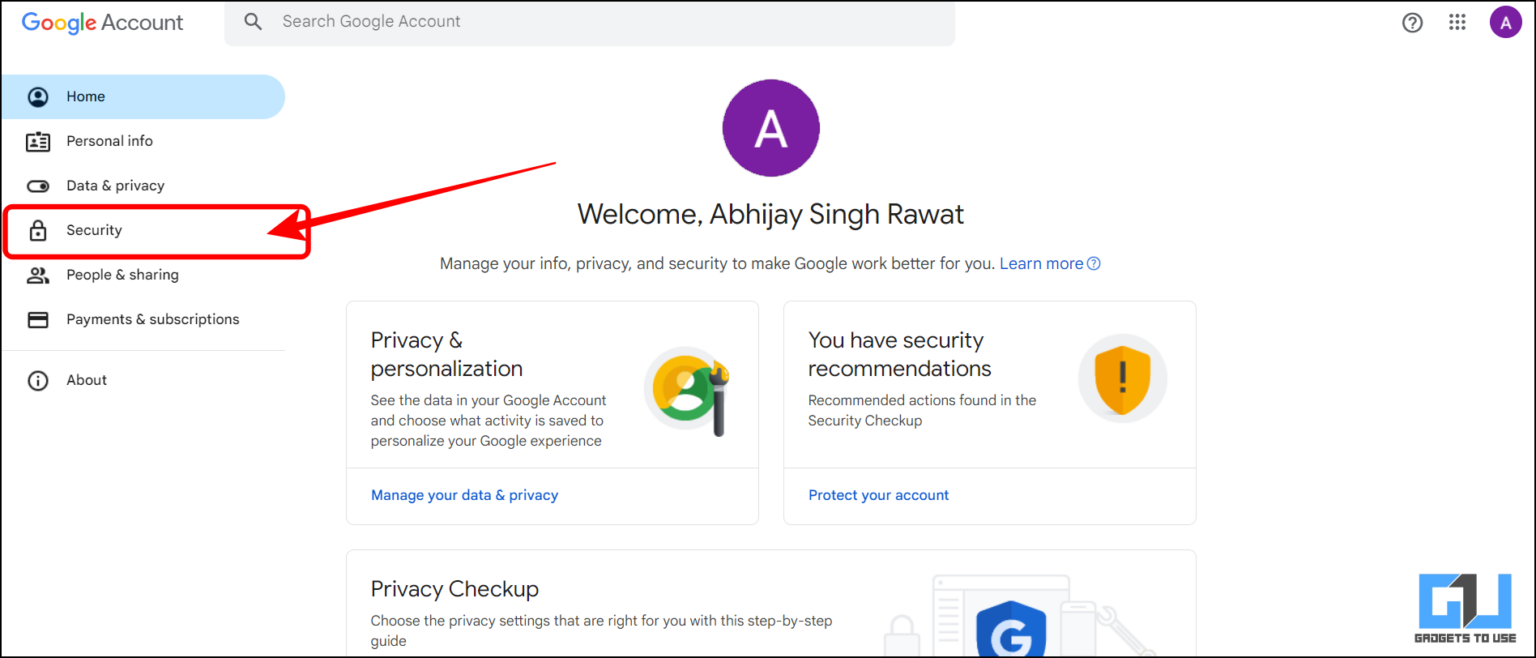Open the profile avatar menu

(x=1506, y=21)
